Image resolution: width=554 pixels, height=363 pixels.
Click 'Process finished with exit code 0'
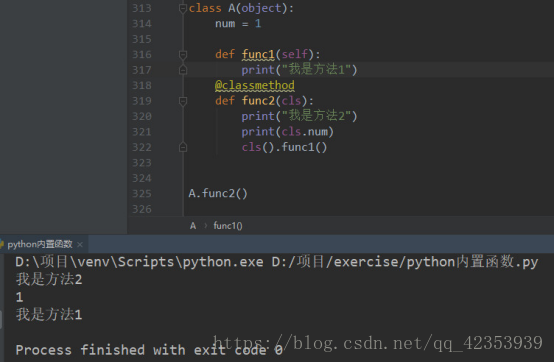pos(149,350)
